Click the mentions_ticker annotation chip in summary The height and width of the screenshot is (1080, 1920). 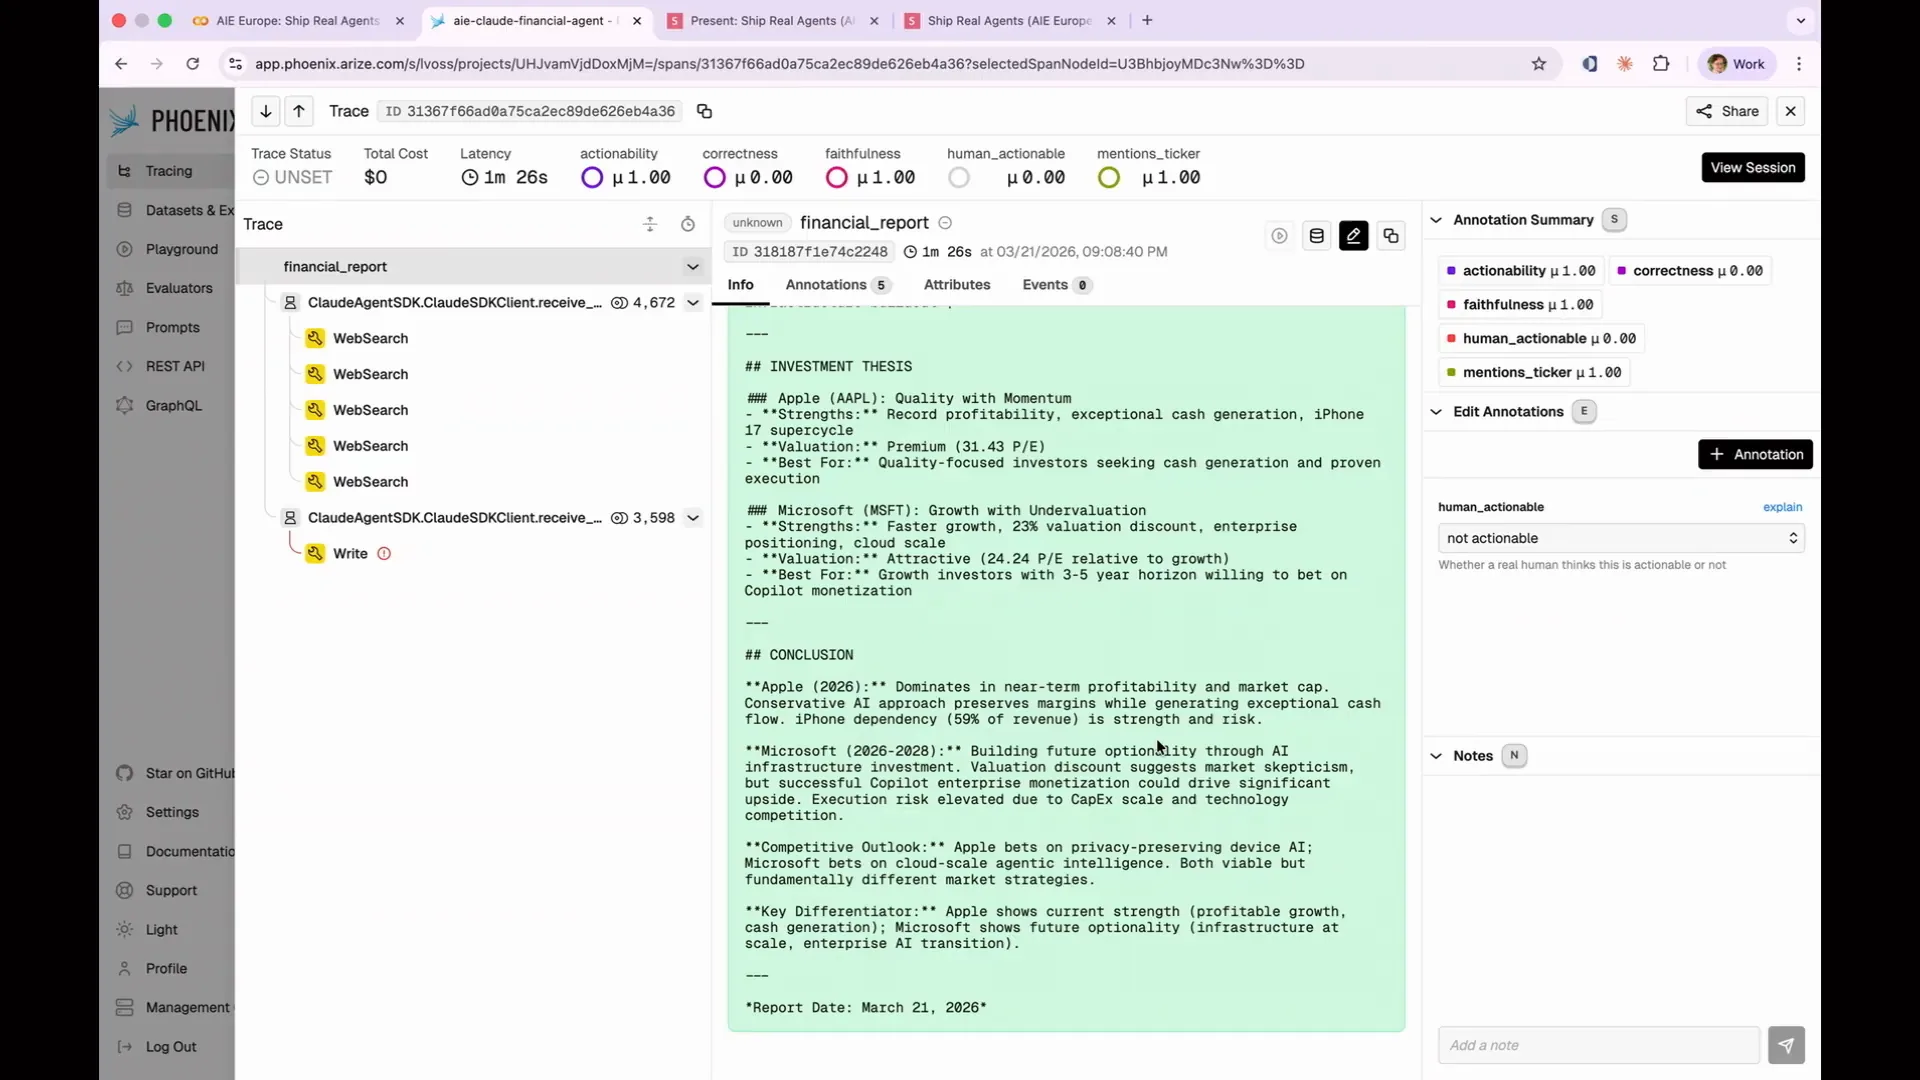1534,373
